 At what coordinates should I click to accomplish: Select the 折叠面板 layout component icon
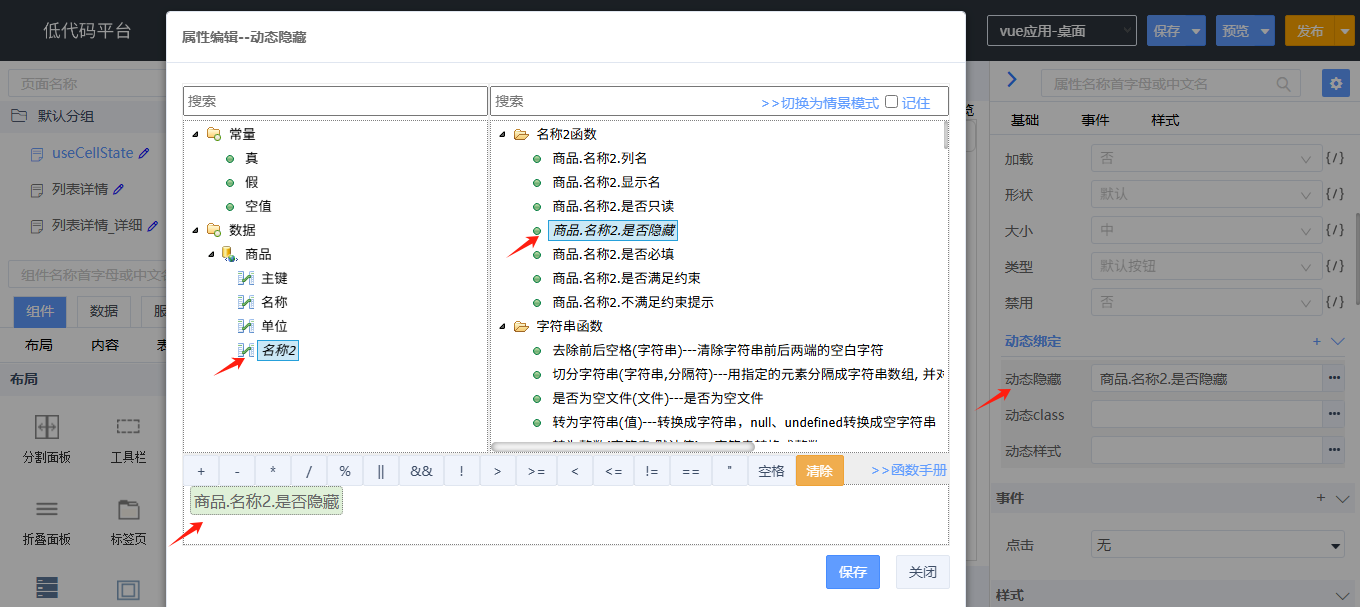tap(47, 509)
